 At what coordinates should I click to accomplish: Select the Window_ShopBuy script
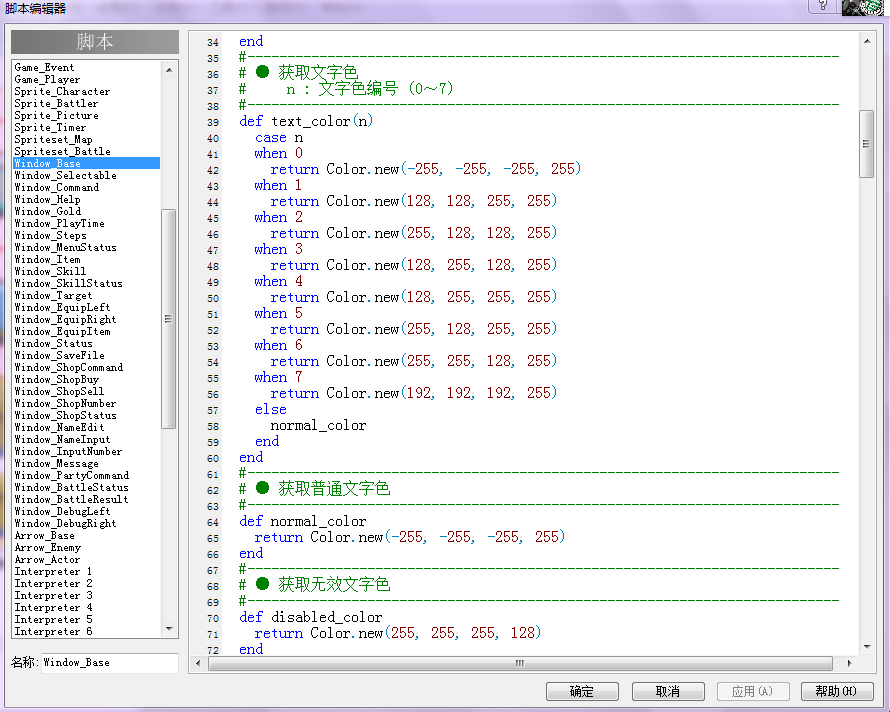[87, 379]
